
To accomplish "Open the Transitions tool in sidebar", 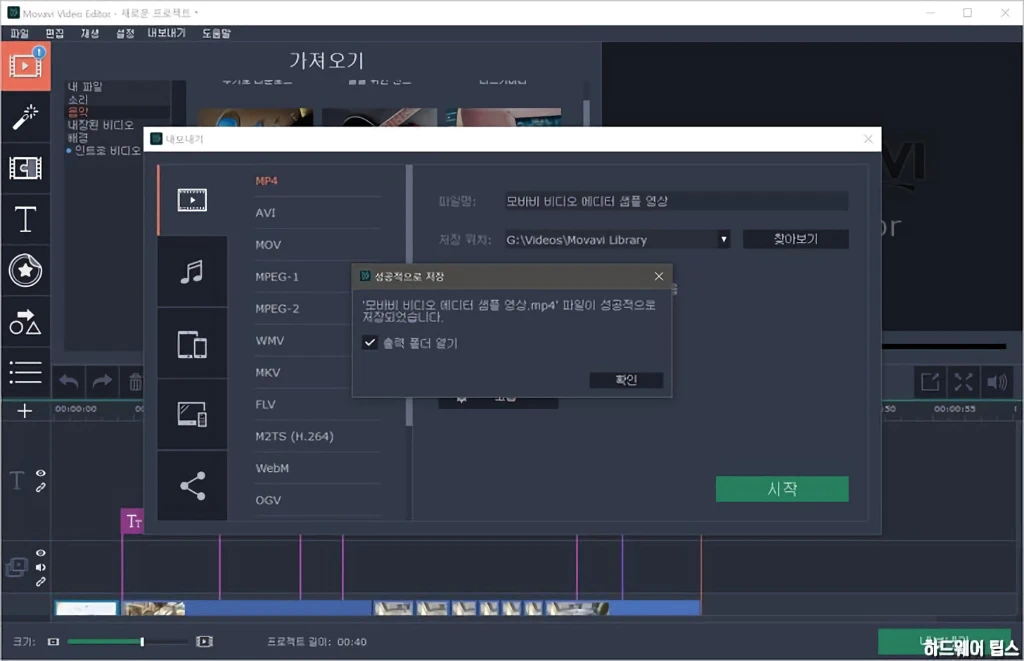I will [25, 169].
